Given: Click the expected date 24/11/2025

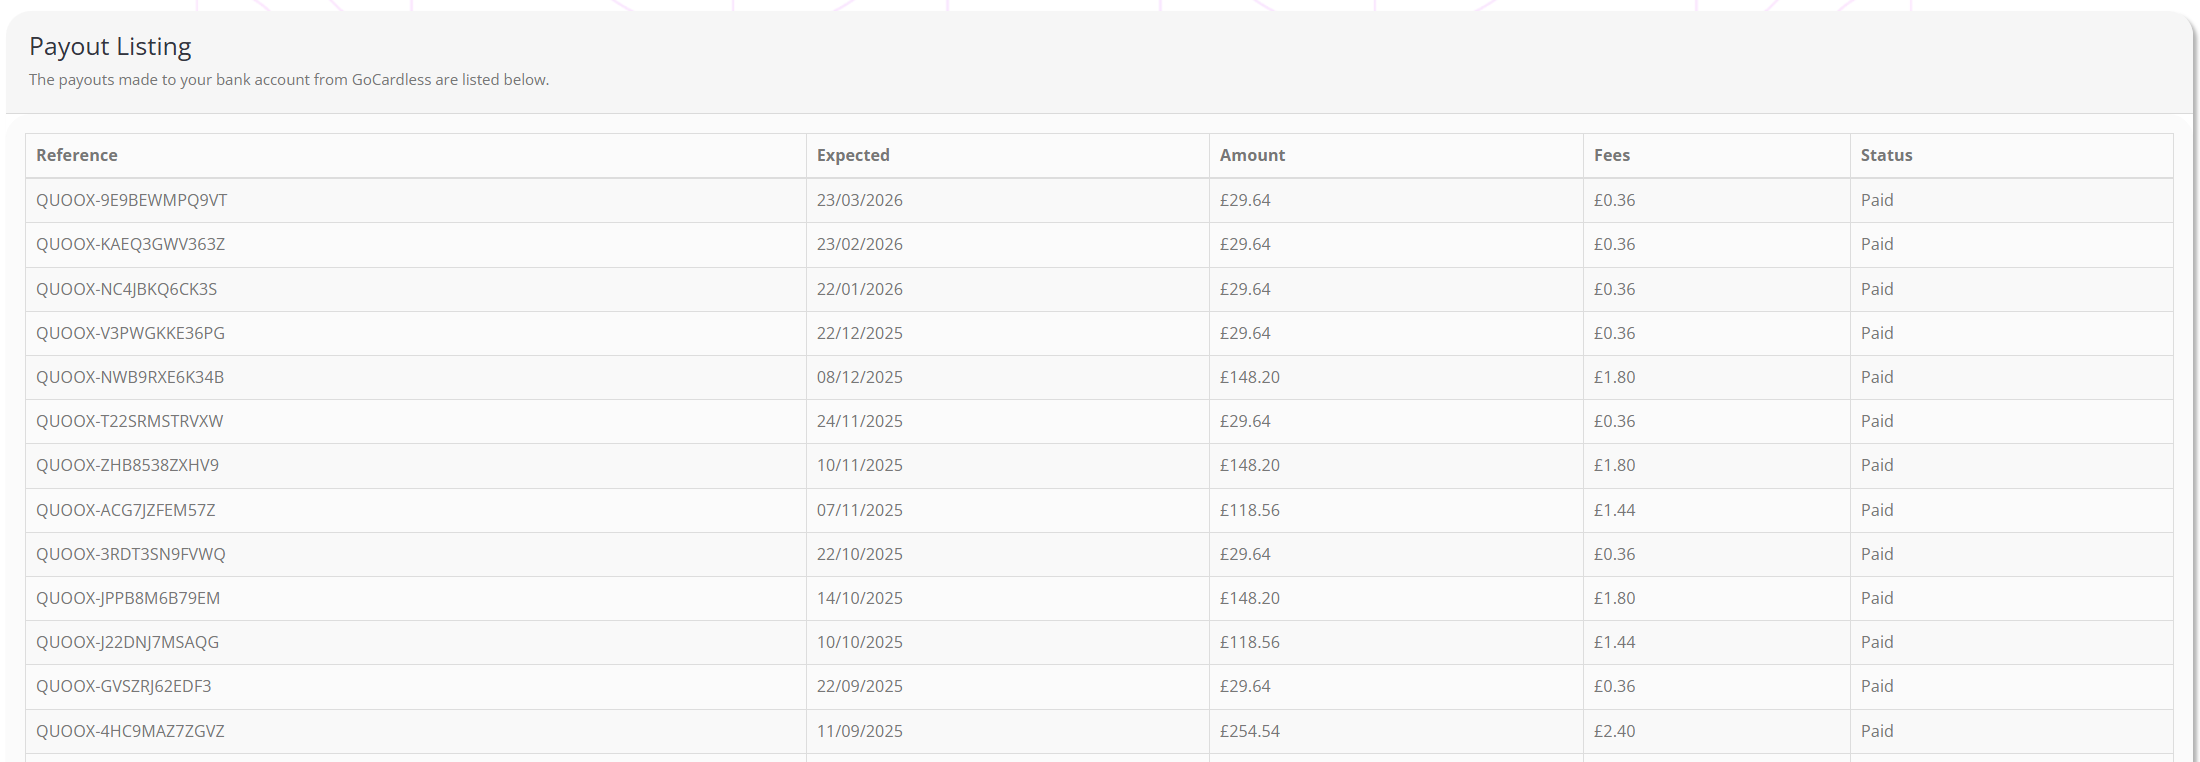Looking at the screenshot, I should point(859,421).
